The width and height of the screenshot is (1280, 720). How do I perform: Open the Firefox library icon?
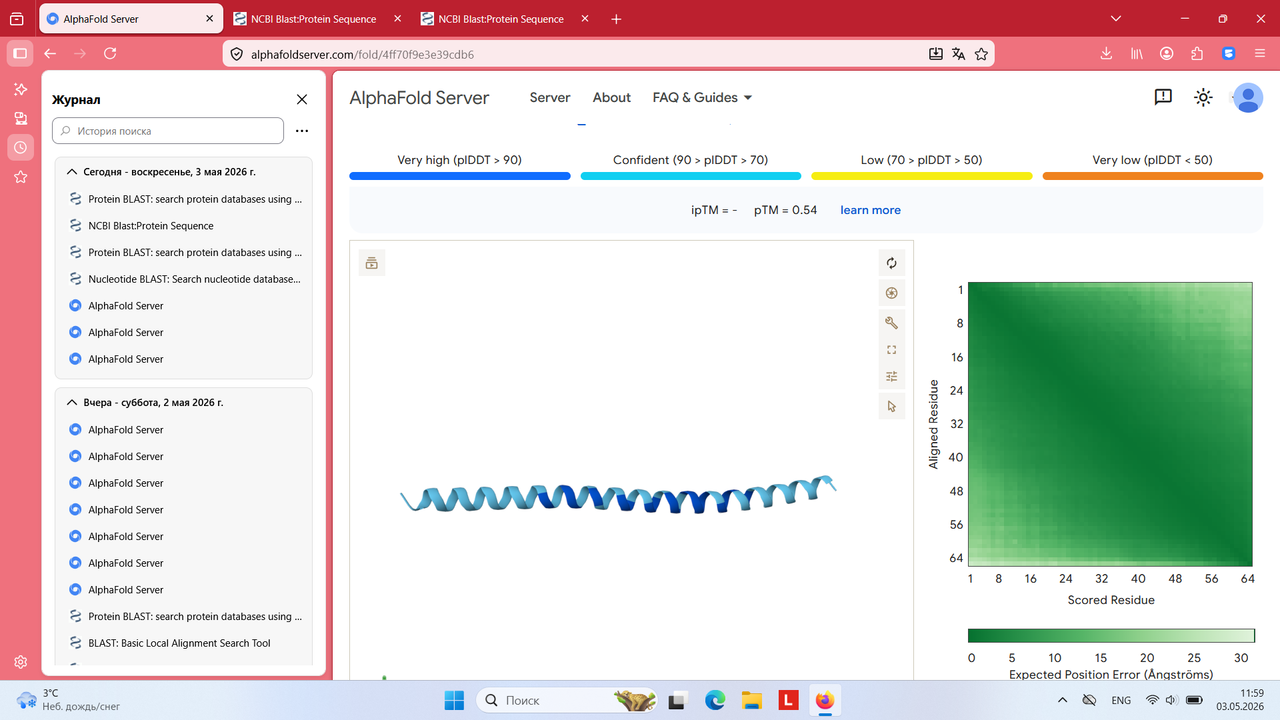[x=1137, y=54]
